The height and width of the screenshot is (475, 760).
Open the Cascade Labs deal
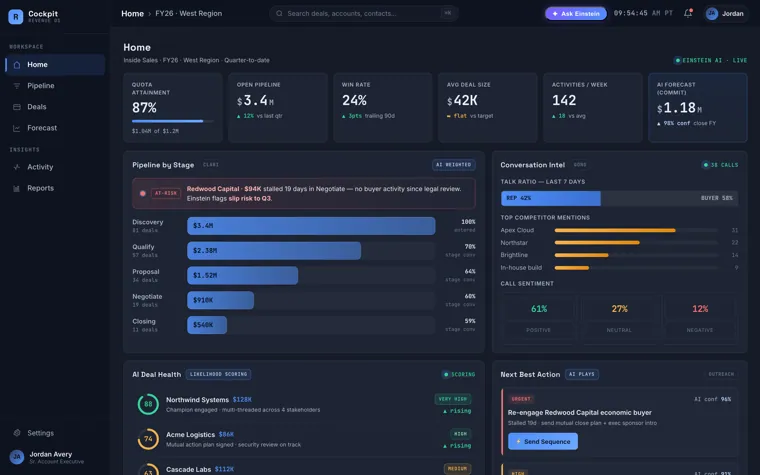click(x=304, y=469)
